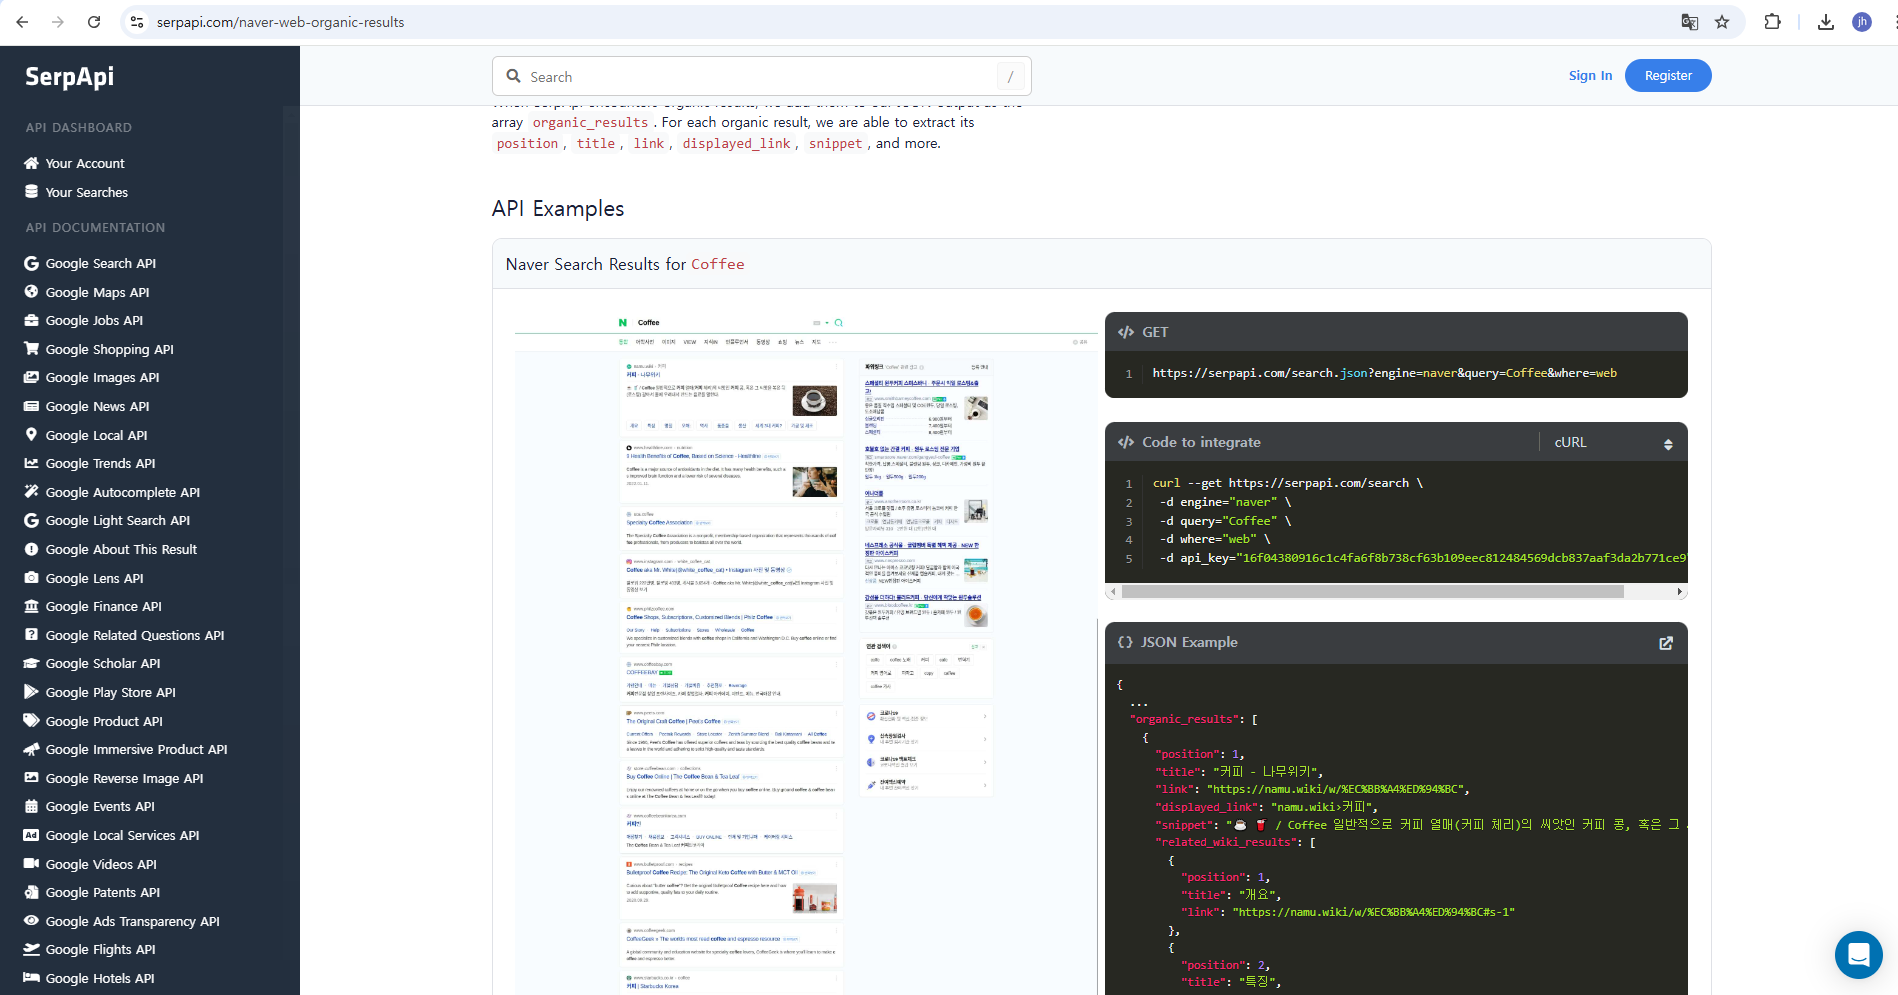1898x995 pixels.
Task: Click the Naver Coffee results screenshot
Action: pyautogui.click(x=804, y=653)
